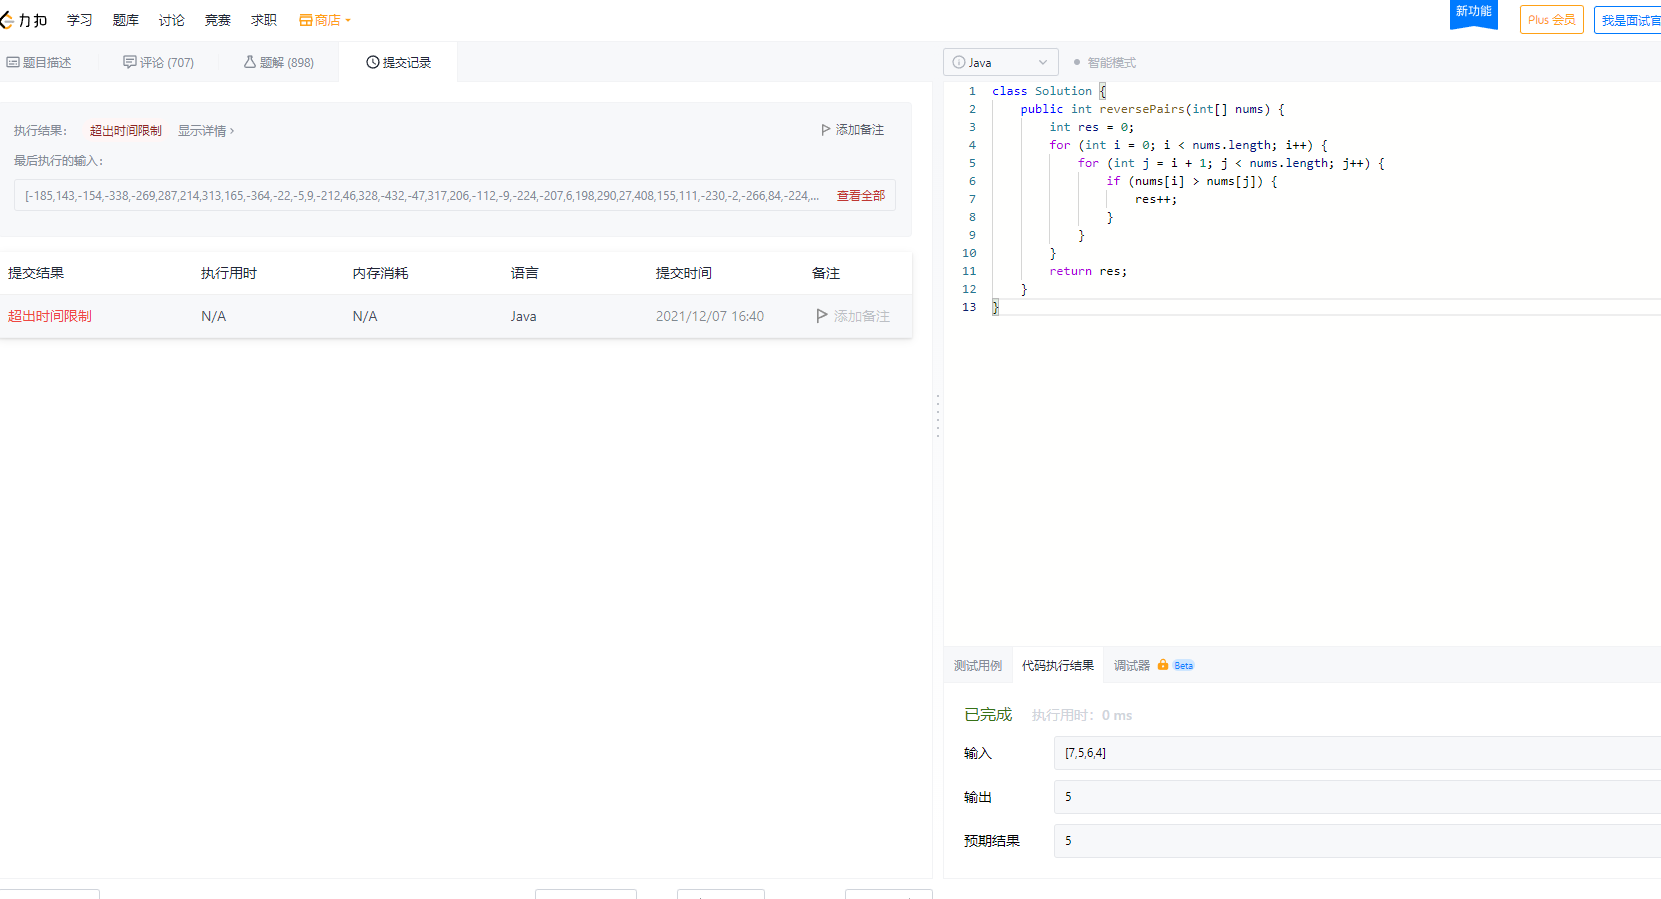Click the 提交结果 column header
This screenshot has width=1661, height=899.
click(36, 273)
